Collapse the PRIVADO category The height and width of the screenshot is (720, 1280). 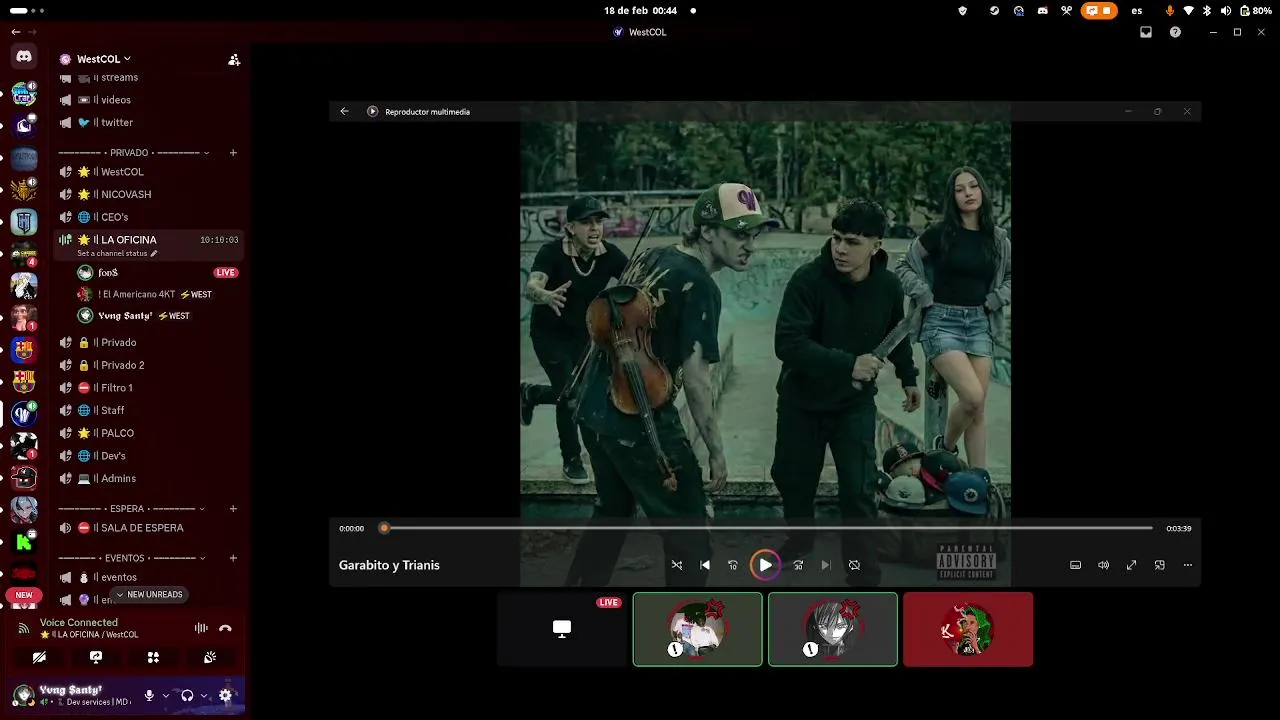click(x=134, y=153)
